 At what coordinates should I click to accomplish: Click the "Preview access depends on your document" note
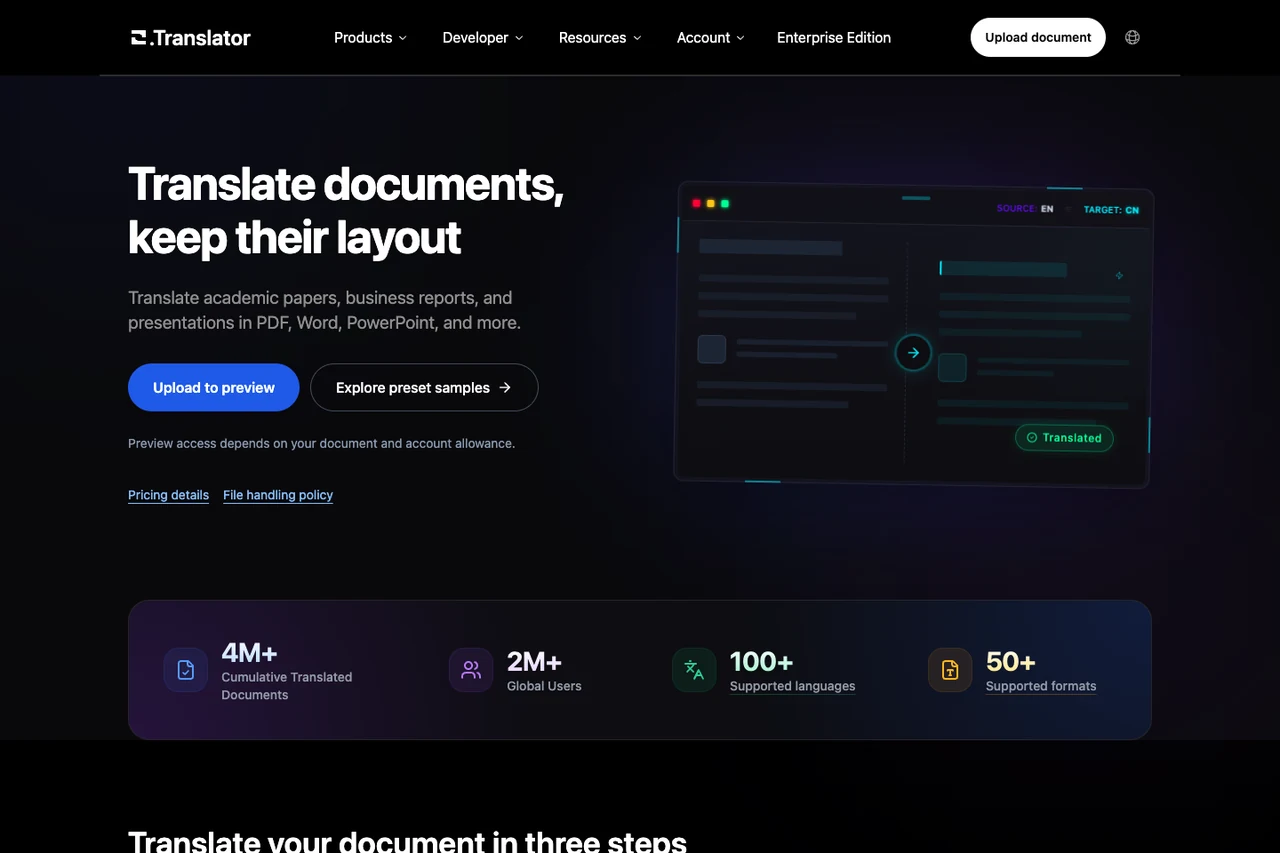pyautogui.click(x=322, y=443)
